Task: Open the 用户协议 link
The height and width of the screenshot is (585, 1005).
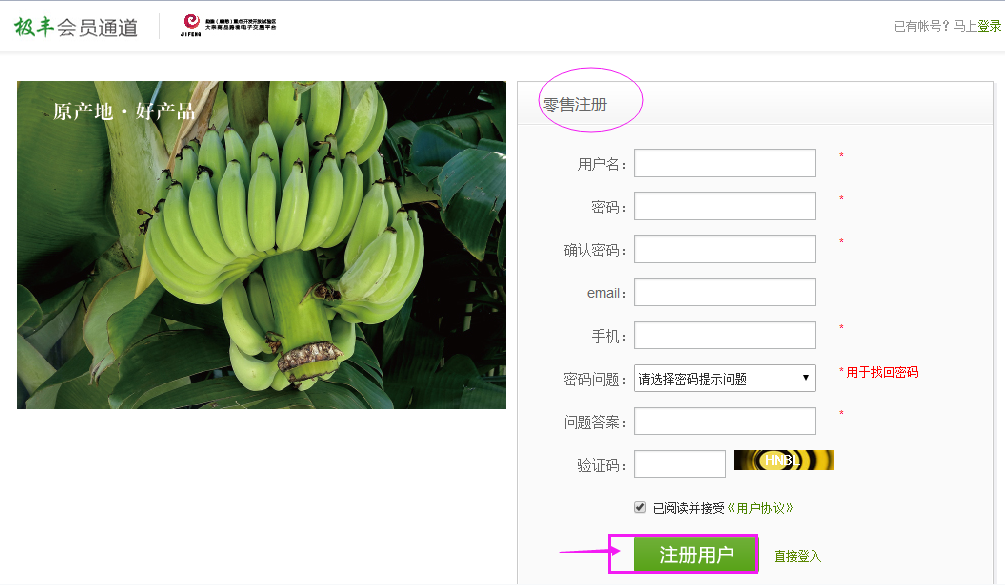Action: coord(760,508)
